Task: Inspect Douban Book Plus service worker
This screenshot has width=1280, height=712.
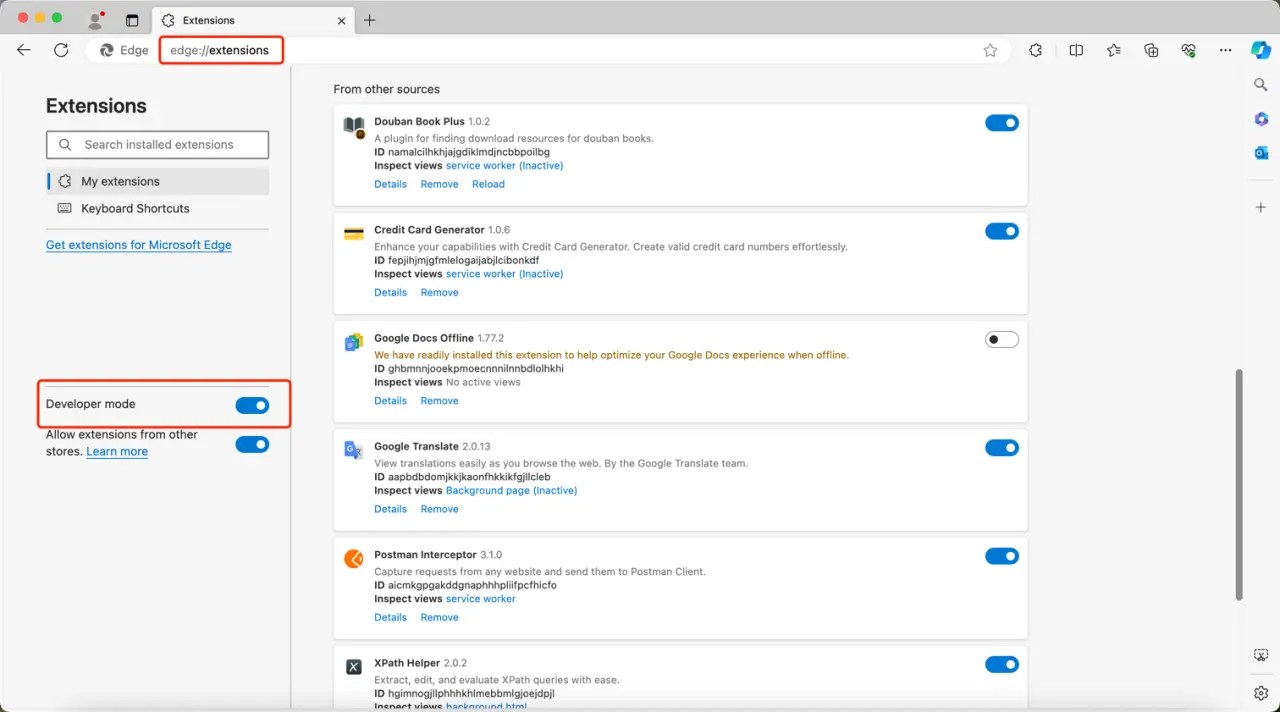Action: tap(504, 166)
